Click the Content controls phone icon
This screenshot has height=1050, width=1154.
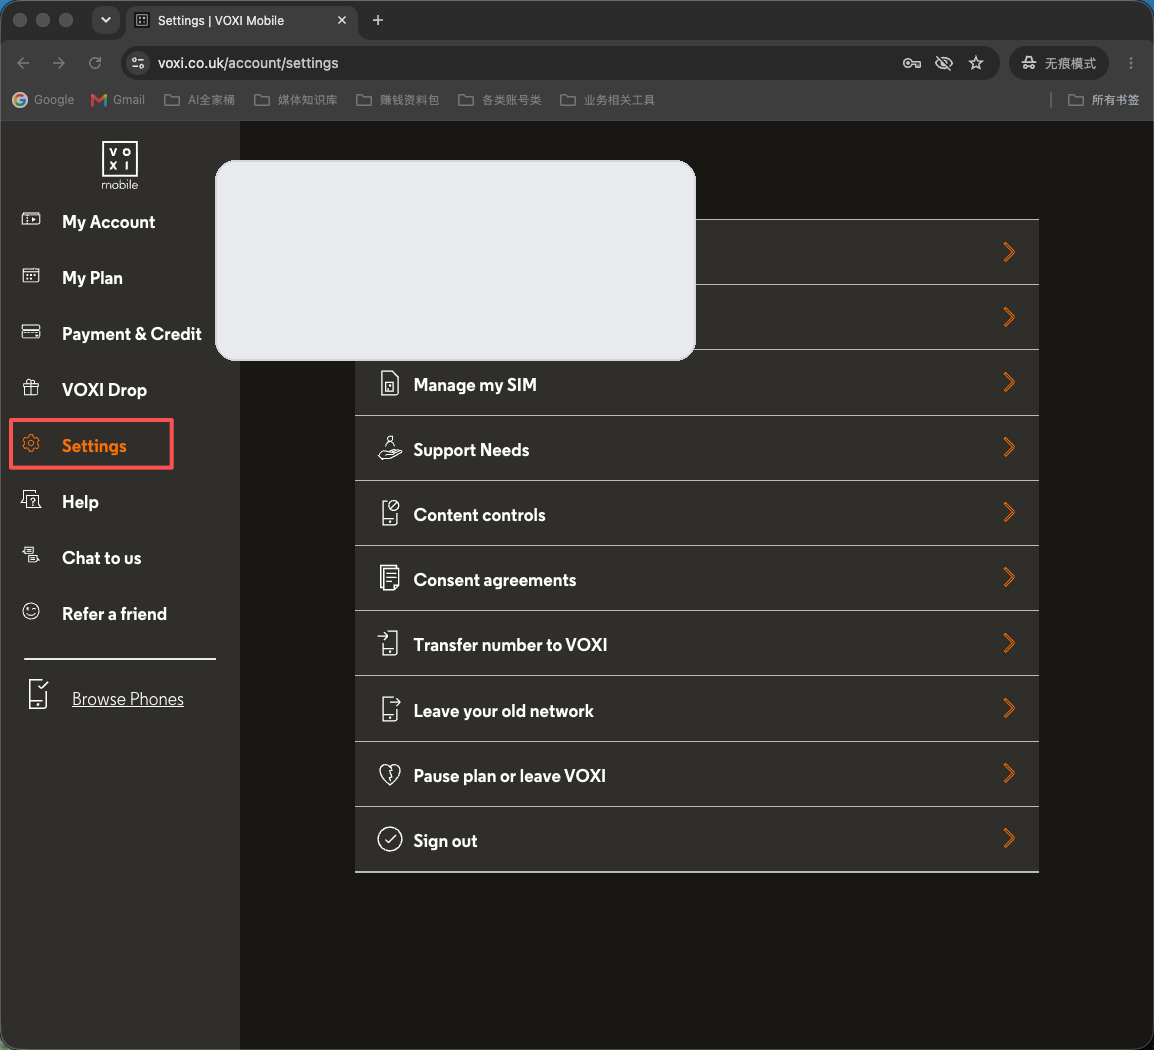(x=389, y=513)
